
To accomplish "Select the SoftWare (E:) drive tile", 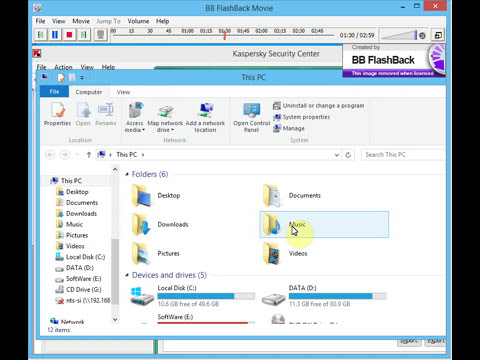I will (192, 319).
